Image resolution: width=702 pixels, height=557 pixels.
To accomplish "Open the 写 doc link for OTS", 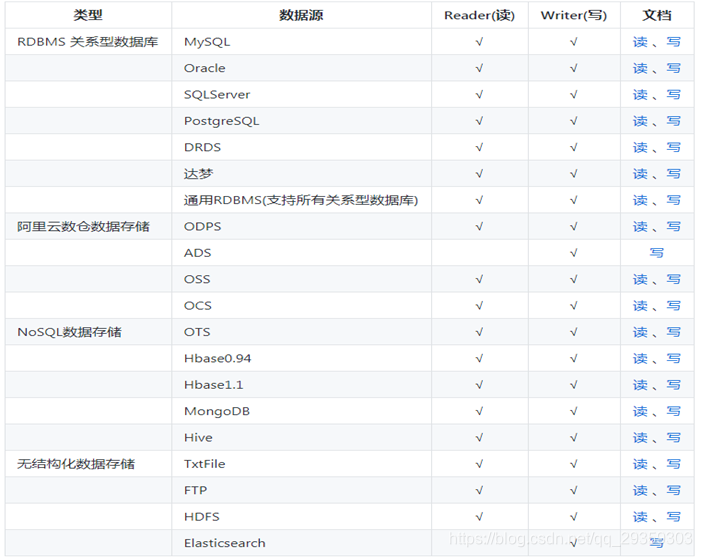I will [x=673, y=333].
